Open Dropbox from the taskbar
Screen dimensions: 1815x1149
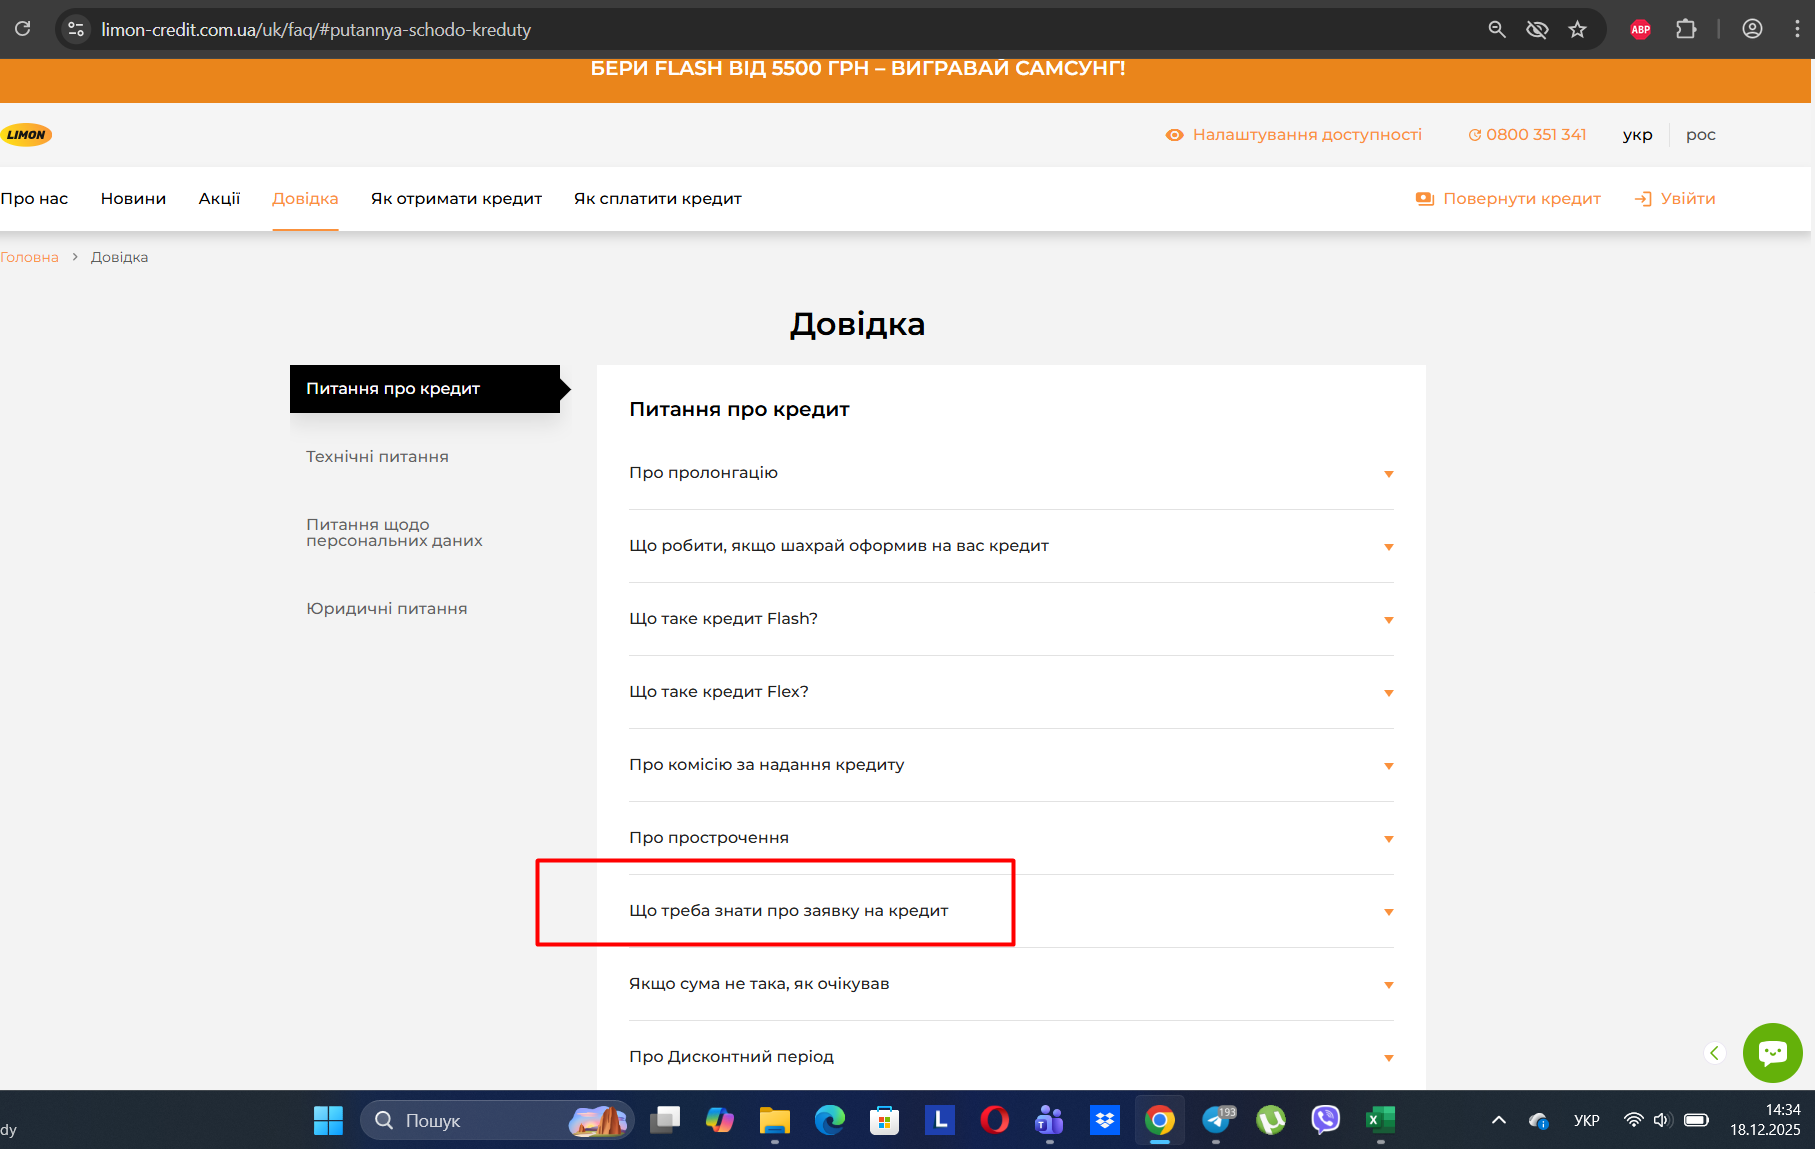[1105, 1120]
